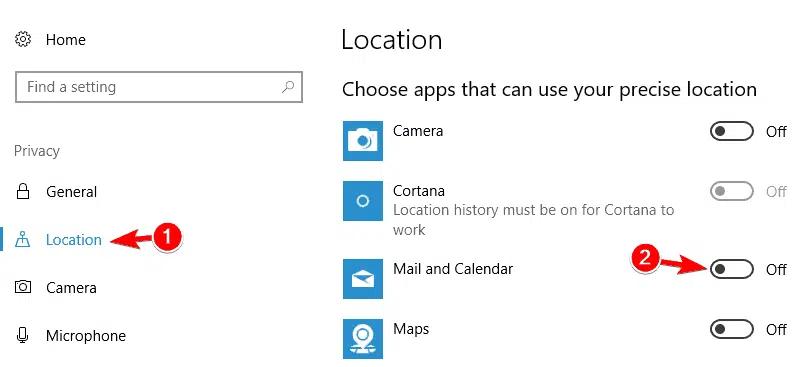This screenshot has height=367, width=805.
Task: Focus the Find a setting field
Action: 159,87
